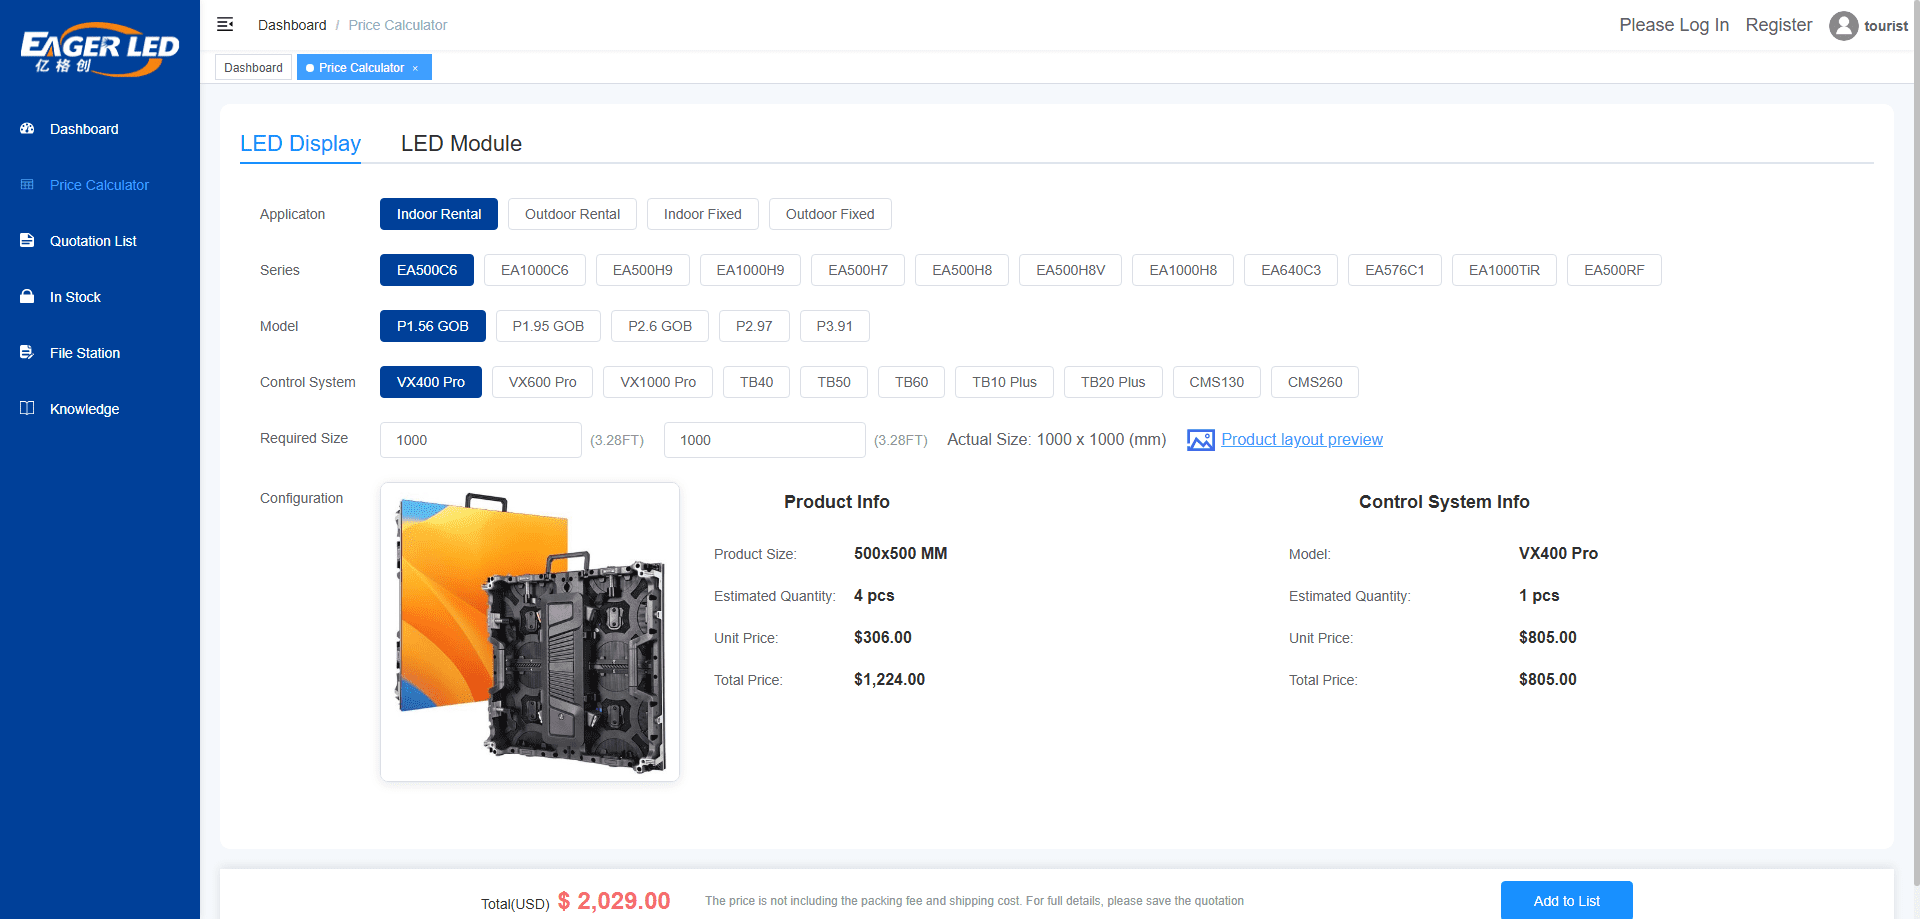
Task: Click the In Stock lock icon
Action: 27,297
